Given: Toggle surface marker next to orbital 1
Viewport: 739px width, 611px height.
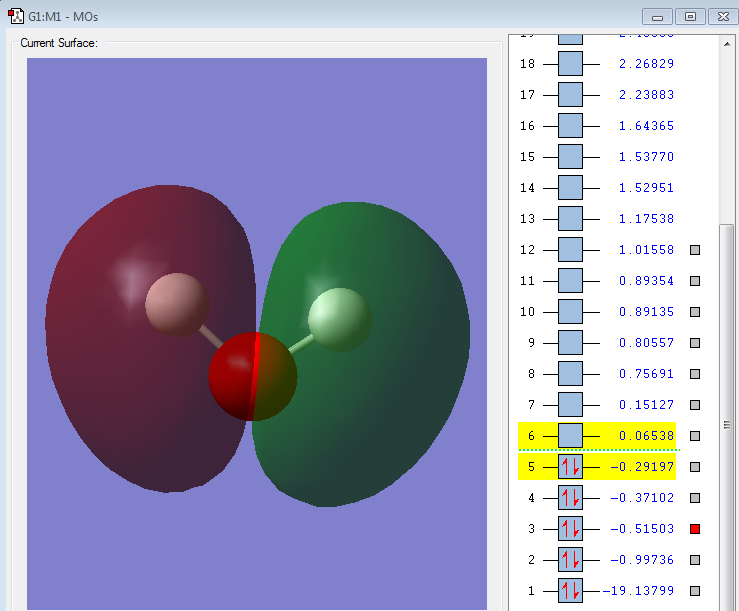Looking at the screenshot, I should [695, 591].
